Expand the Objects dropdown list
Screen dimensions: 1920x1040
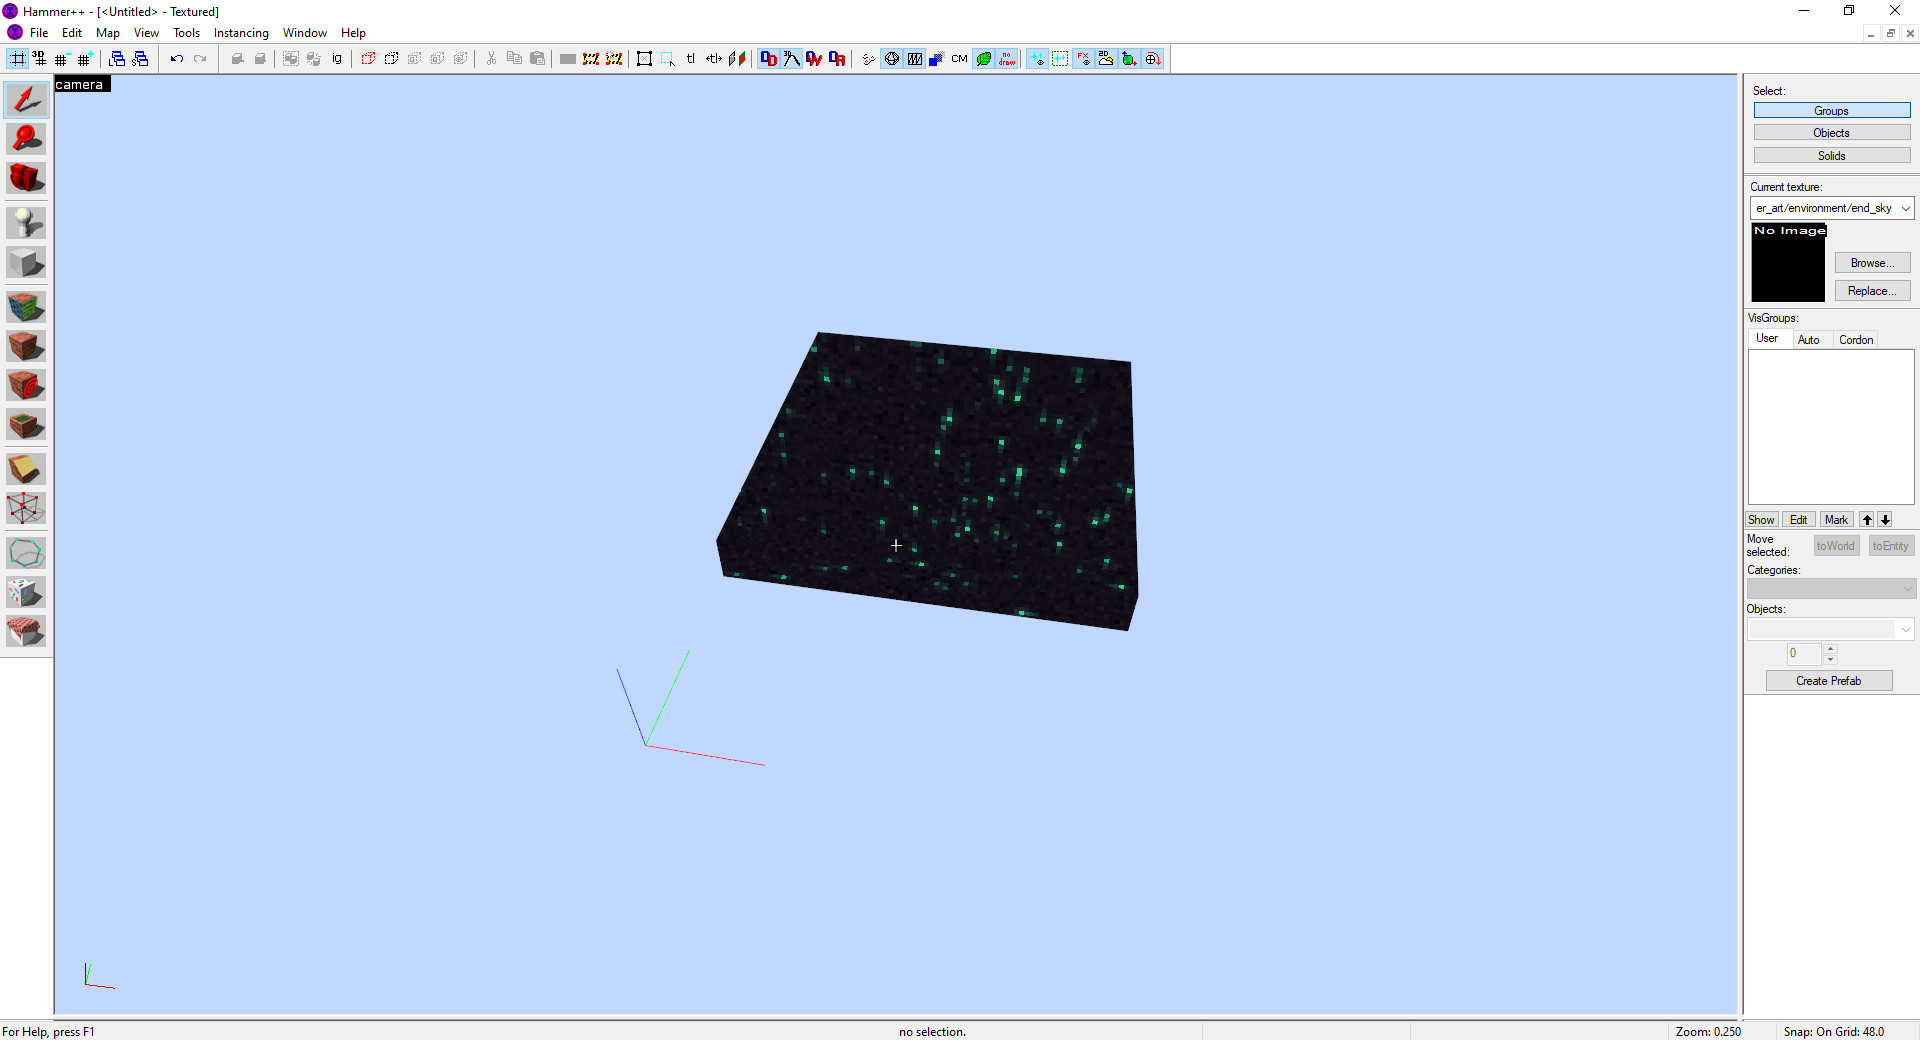tap(1906, 629)
